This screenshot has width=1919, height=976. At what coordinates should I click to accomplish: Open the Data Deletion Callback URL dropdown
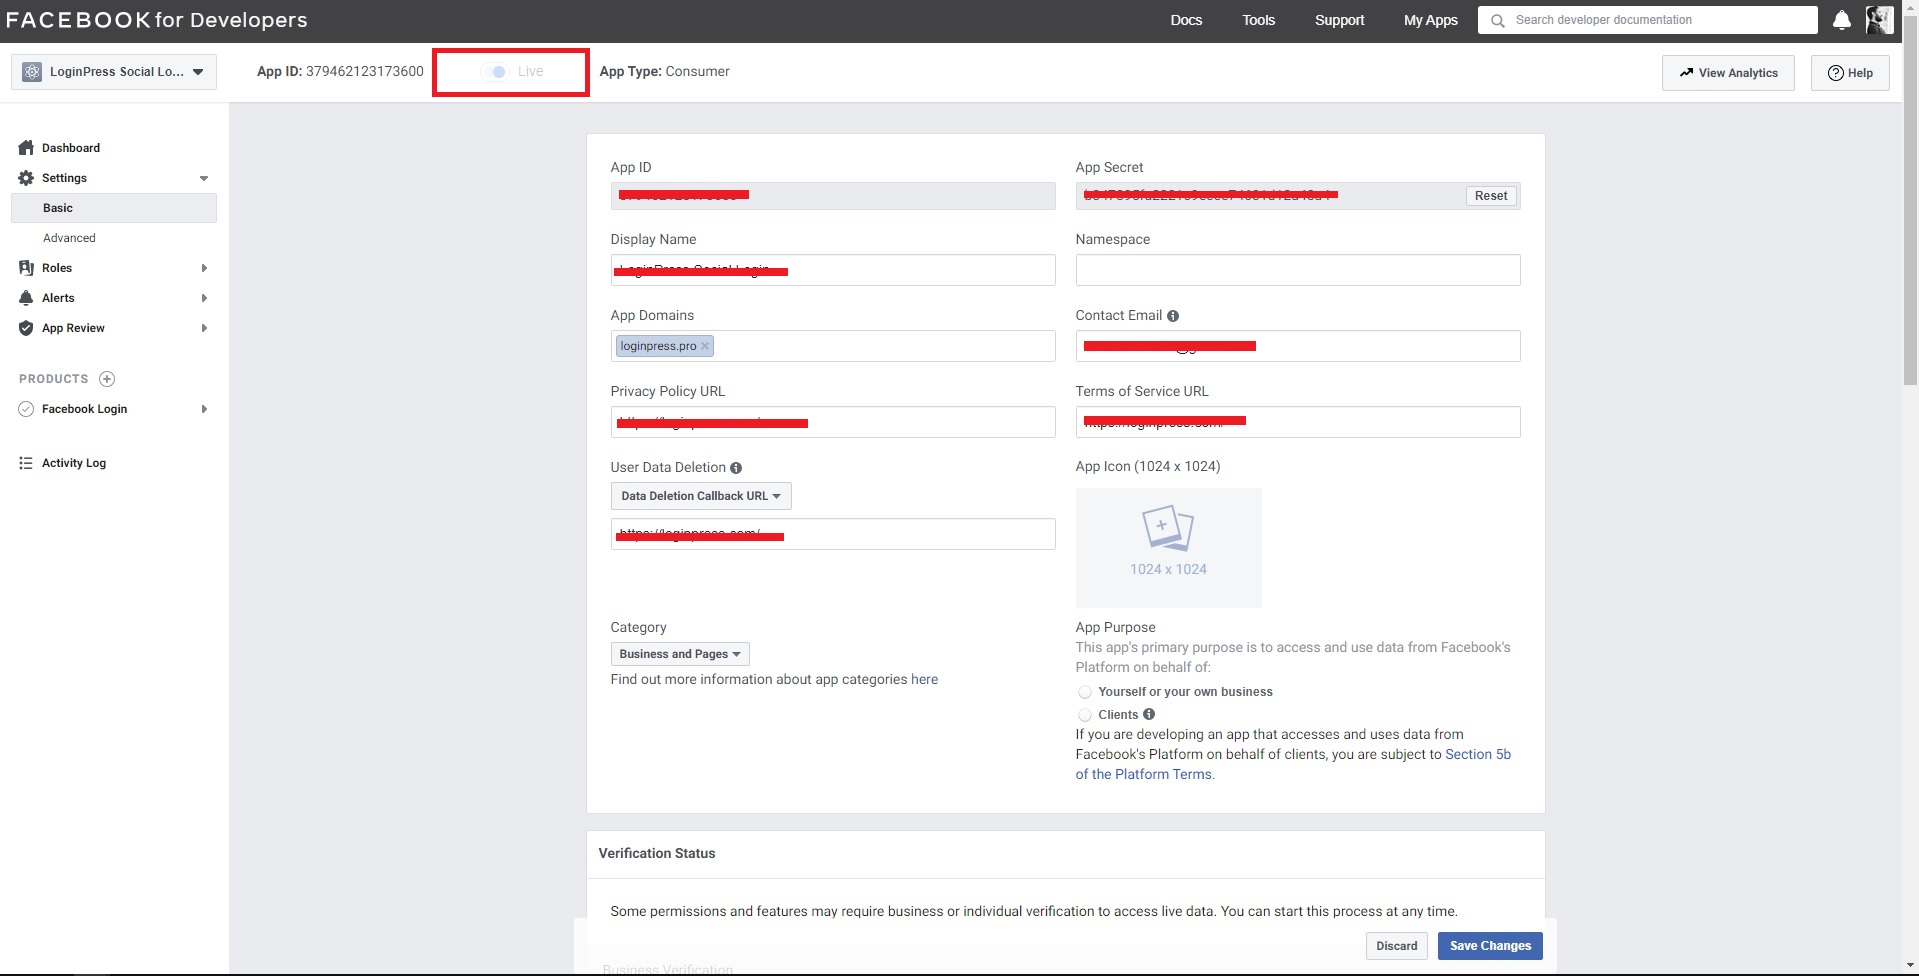tap(701, 496)
